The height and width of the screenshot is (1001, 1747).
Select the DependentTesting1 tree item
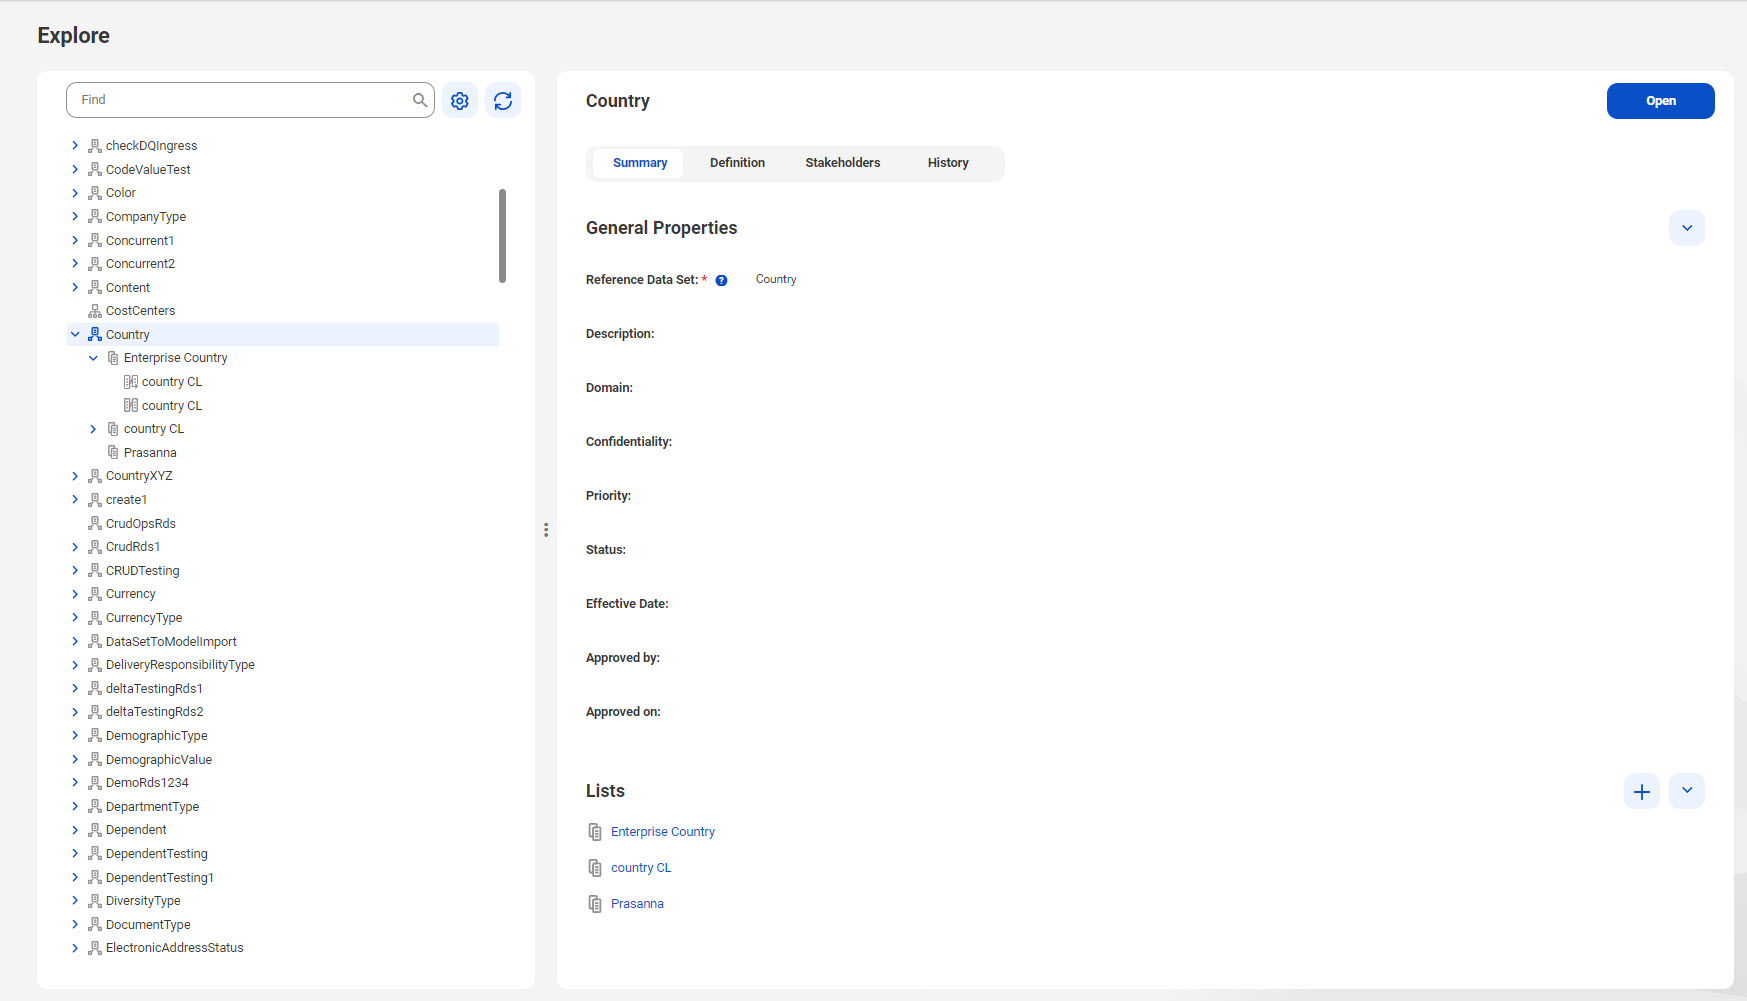[x=160, y=878]
